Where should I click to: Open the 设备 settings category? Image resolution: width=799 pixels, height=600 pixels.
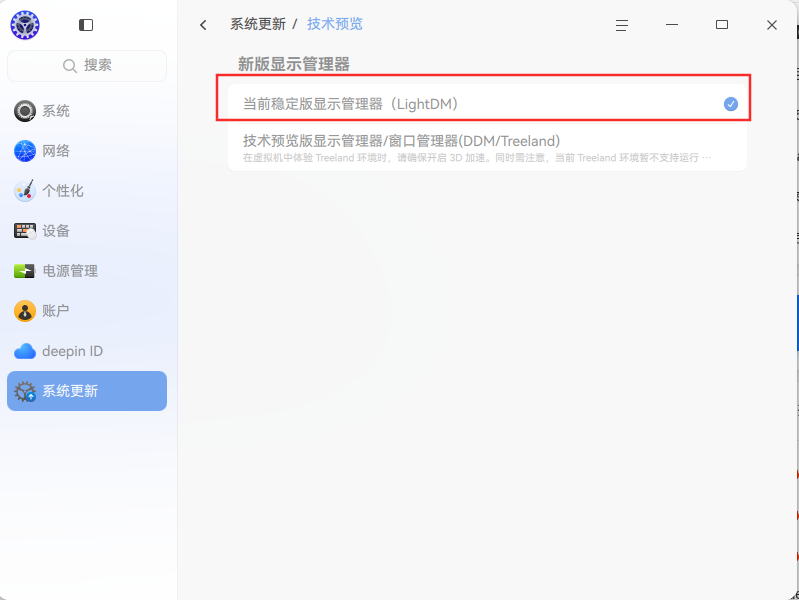87,231
